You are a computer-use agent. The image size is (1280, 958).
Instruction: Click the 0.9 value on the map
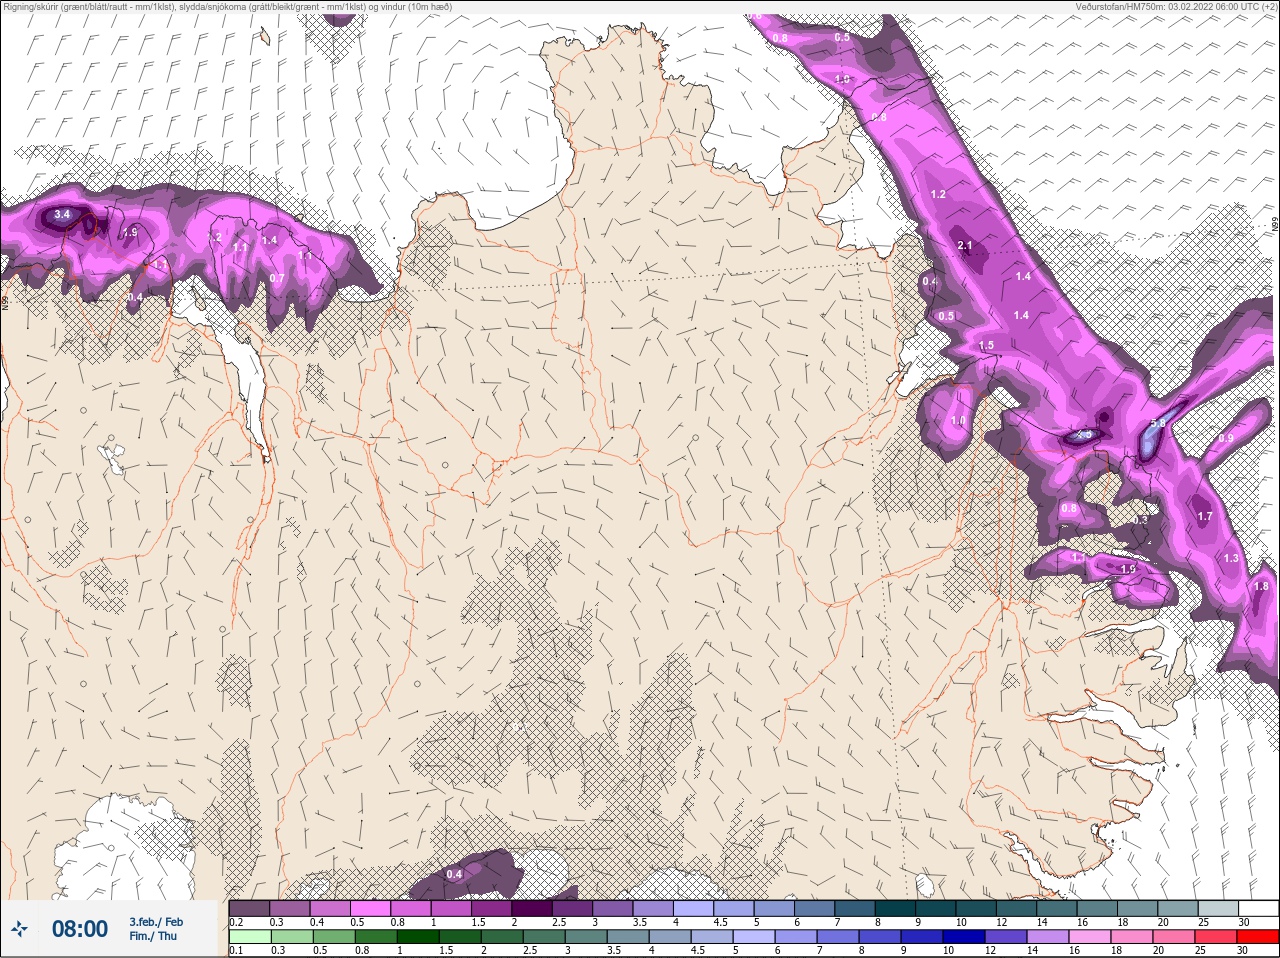[1226, 439]
